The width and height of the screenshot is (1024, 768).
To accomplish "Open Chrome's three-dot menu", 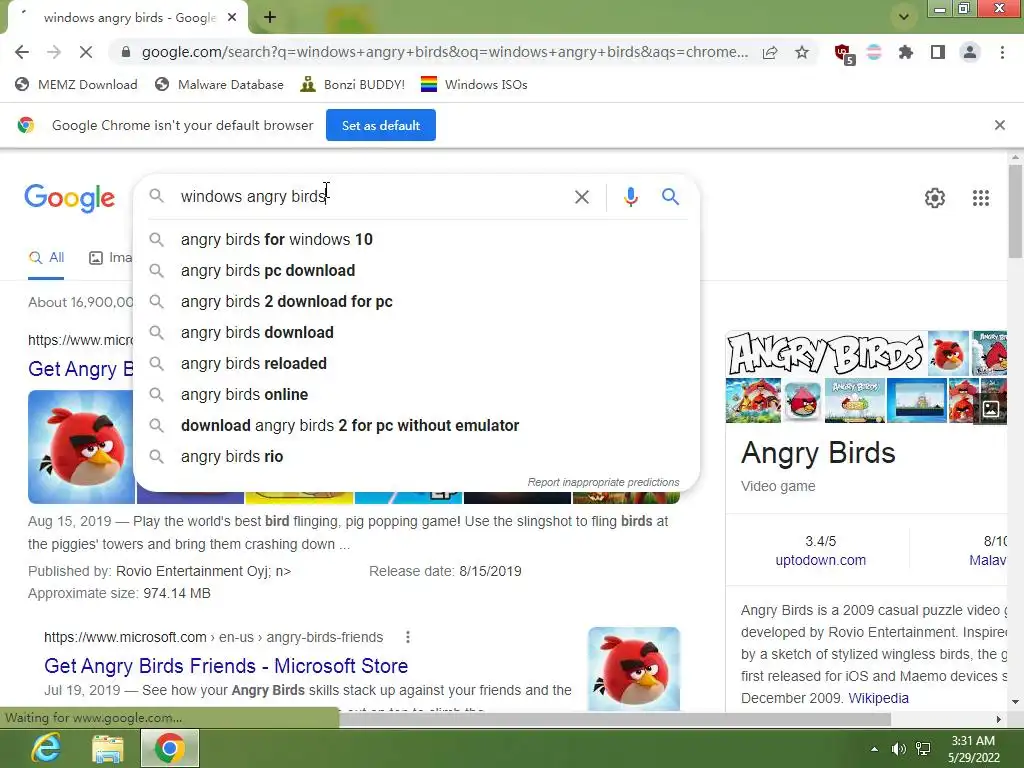I will (x=1002, y=52).
